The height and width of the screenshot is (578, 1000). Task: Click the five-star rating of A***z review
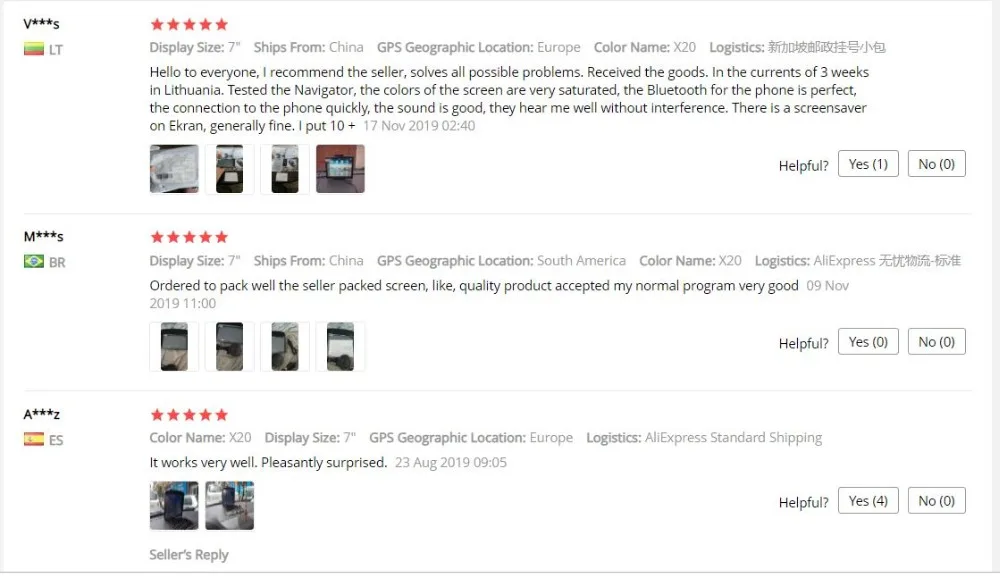coord(189,415)
